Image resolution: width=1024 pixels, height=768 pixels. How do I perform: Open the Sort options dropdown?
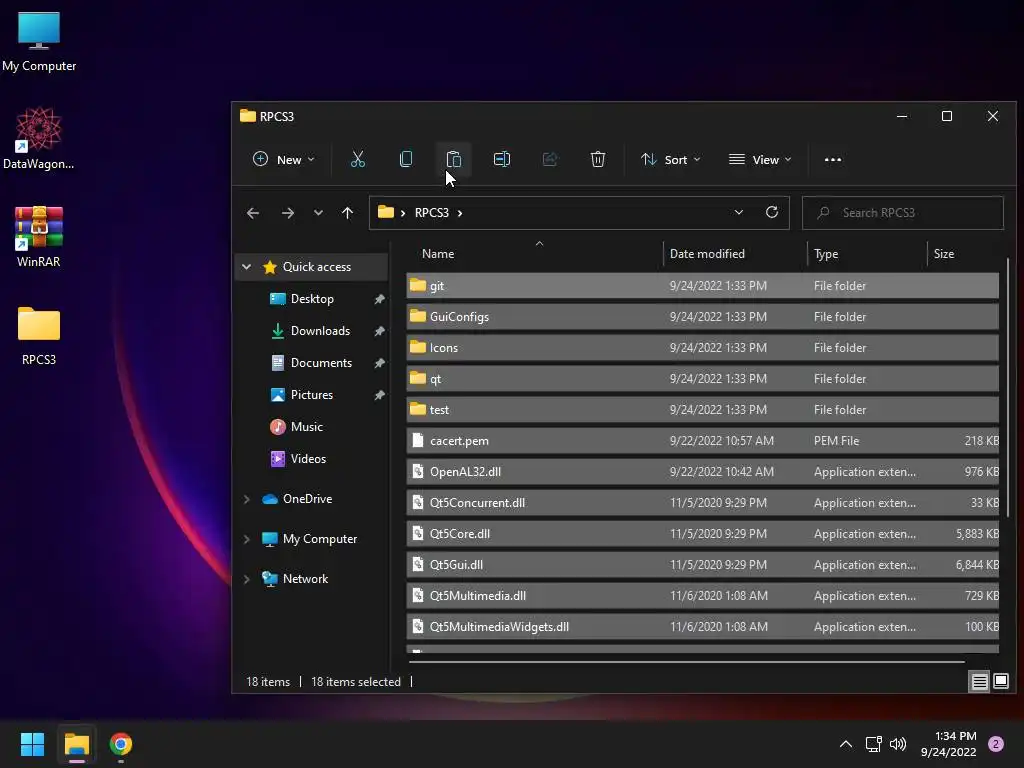pyautogui.click(x=671, y=159)
